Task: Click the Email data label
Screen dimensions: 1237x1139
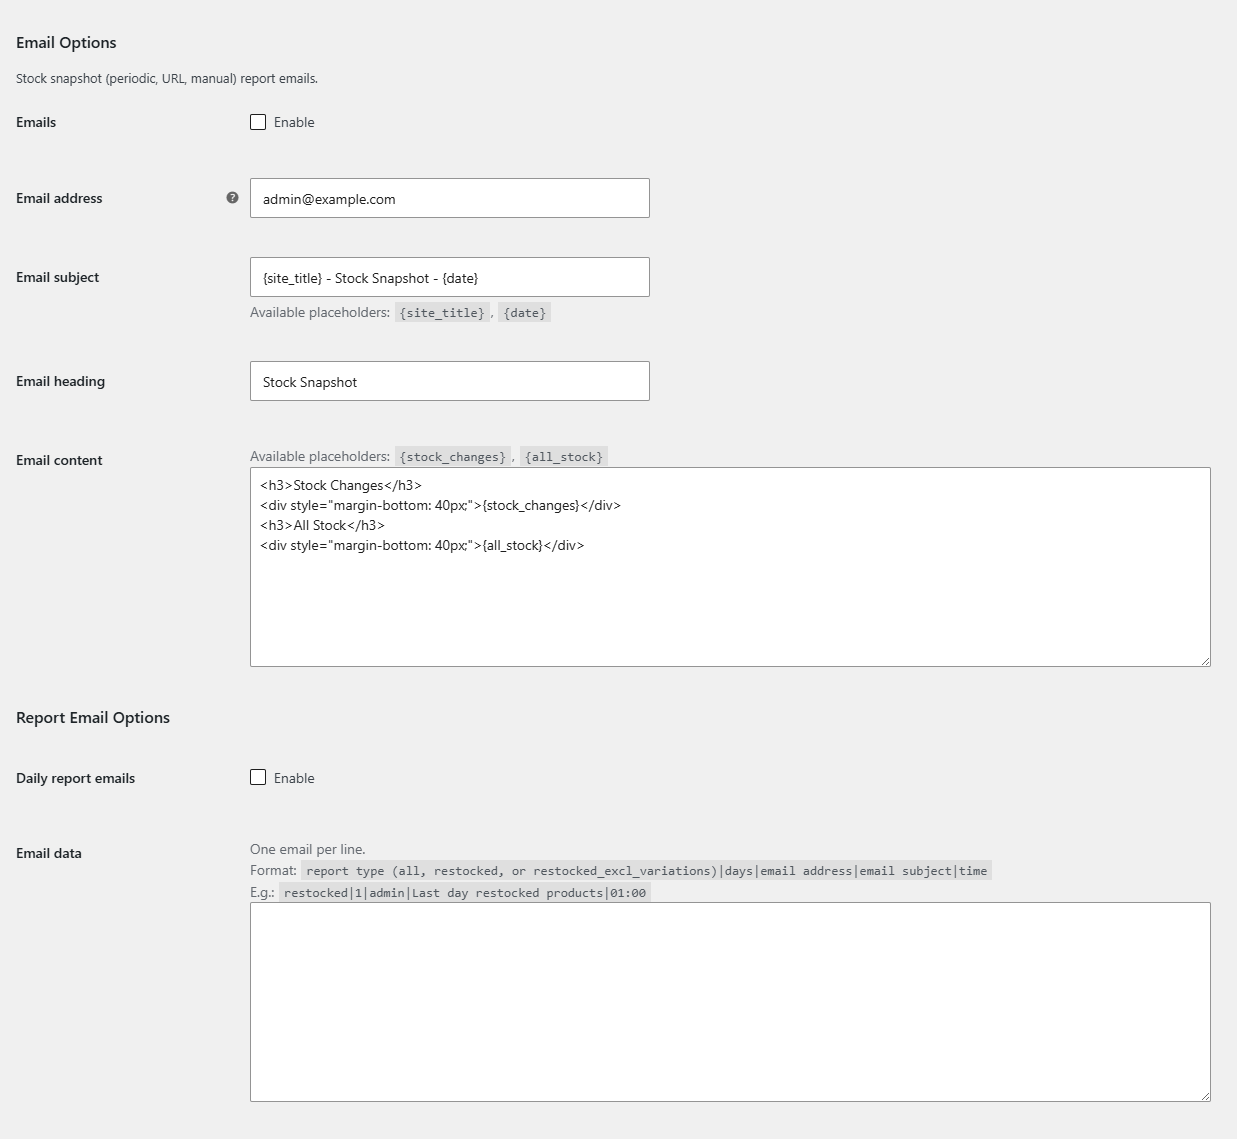Action: (x=49, y=853)
